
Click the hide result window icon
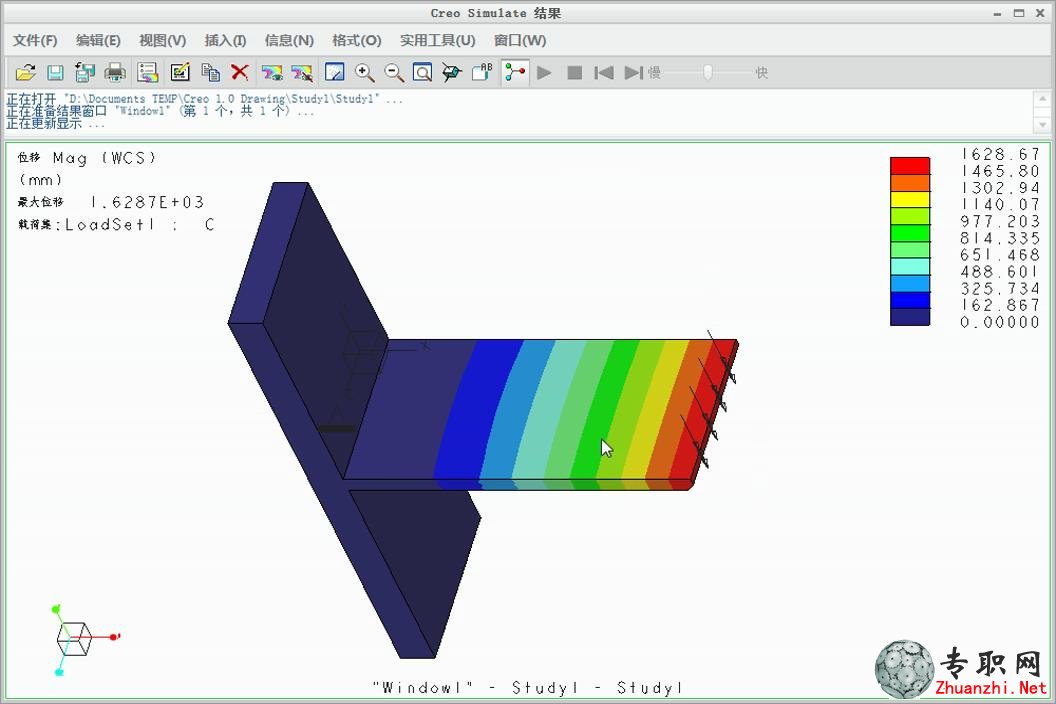[302, 72]
